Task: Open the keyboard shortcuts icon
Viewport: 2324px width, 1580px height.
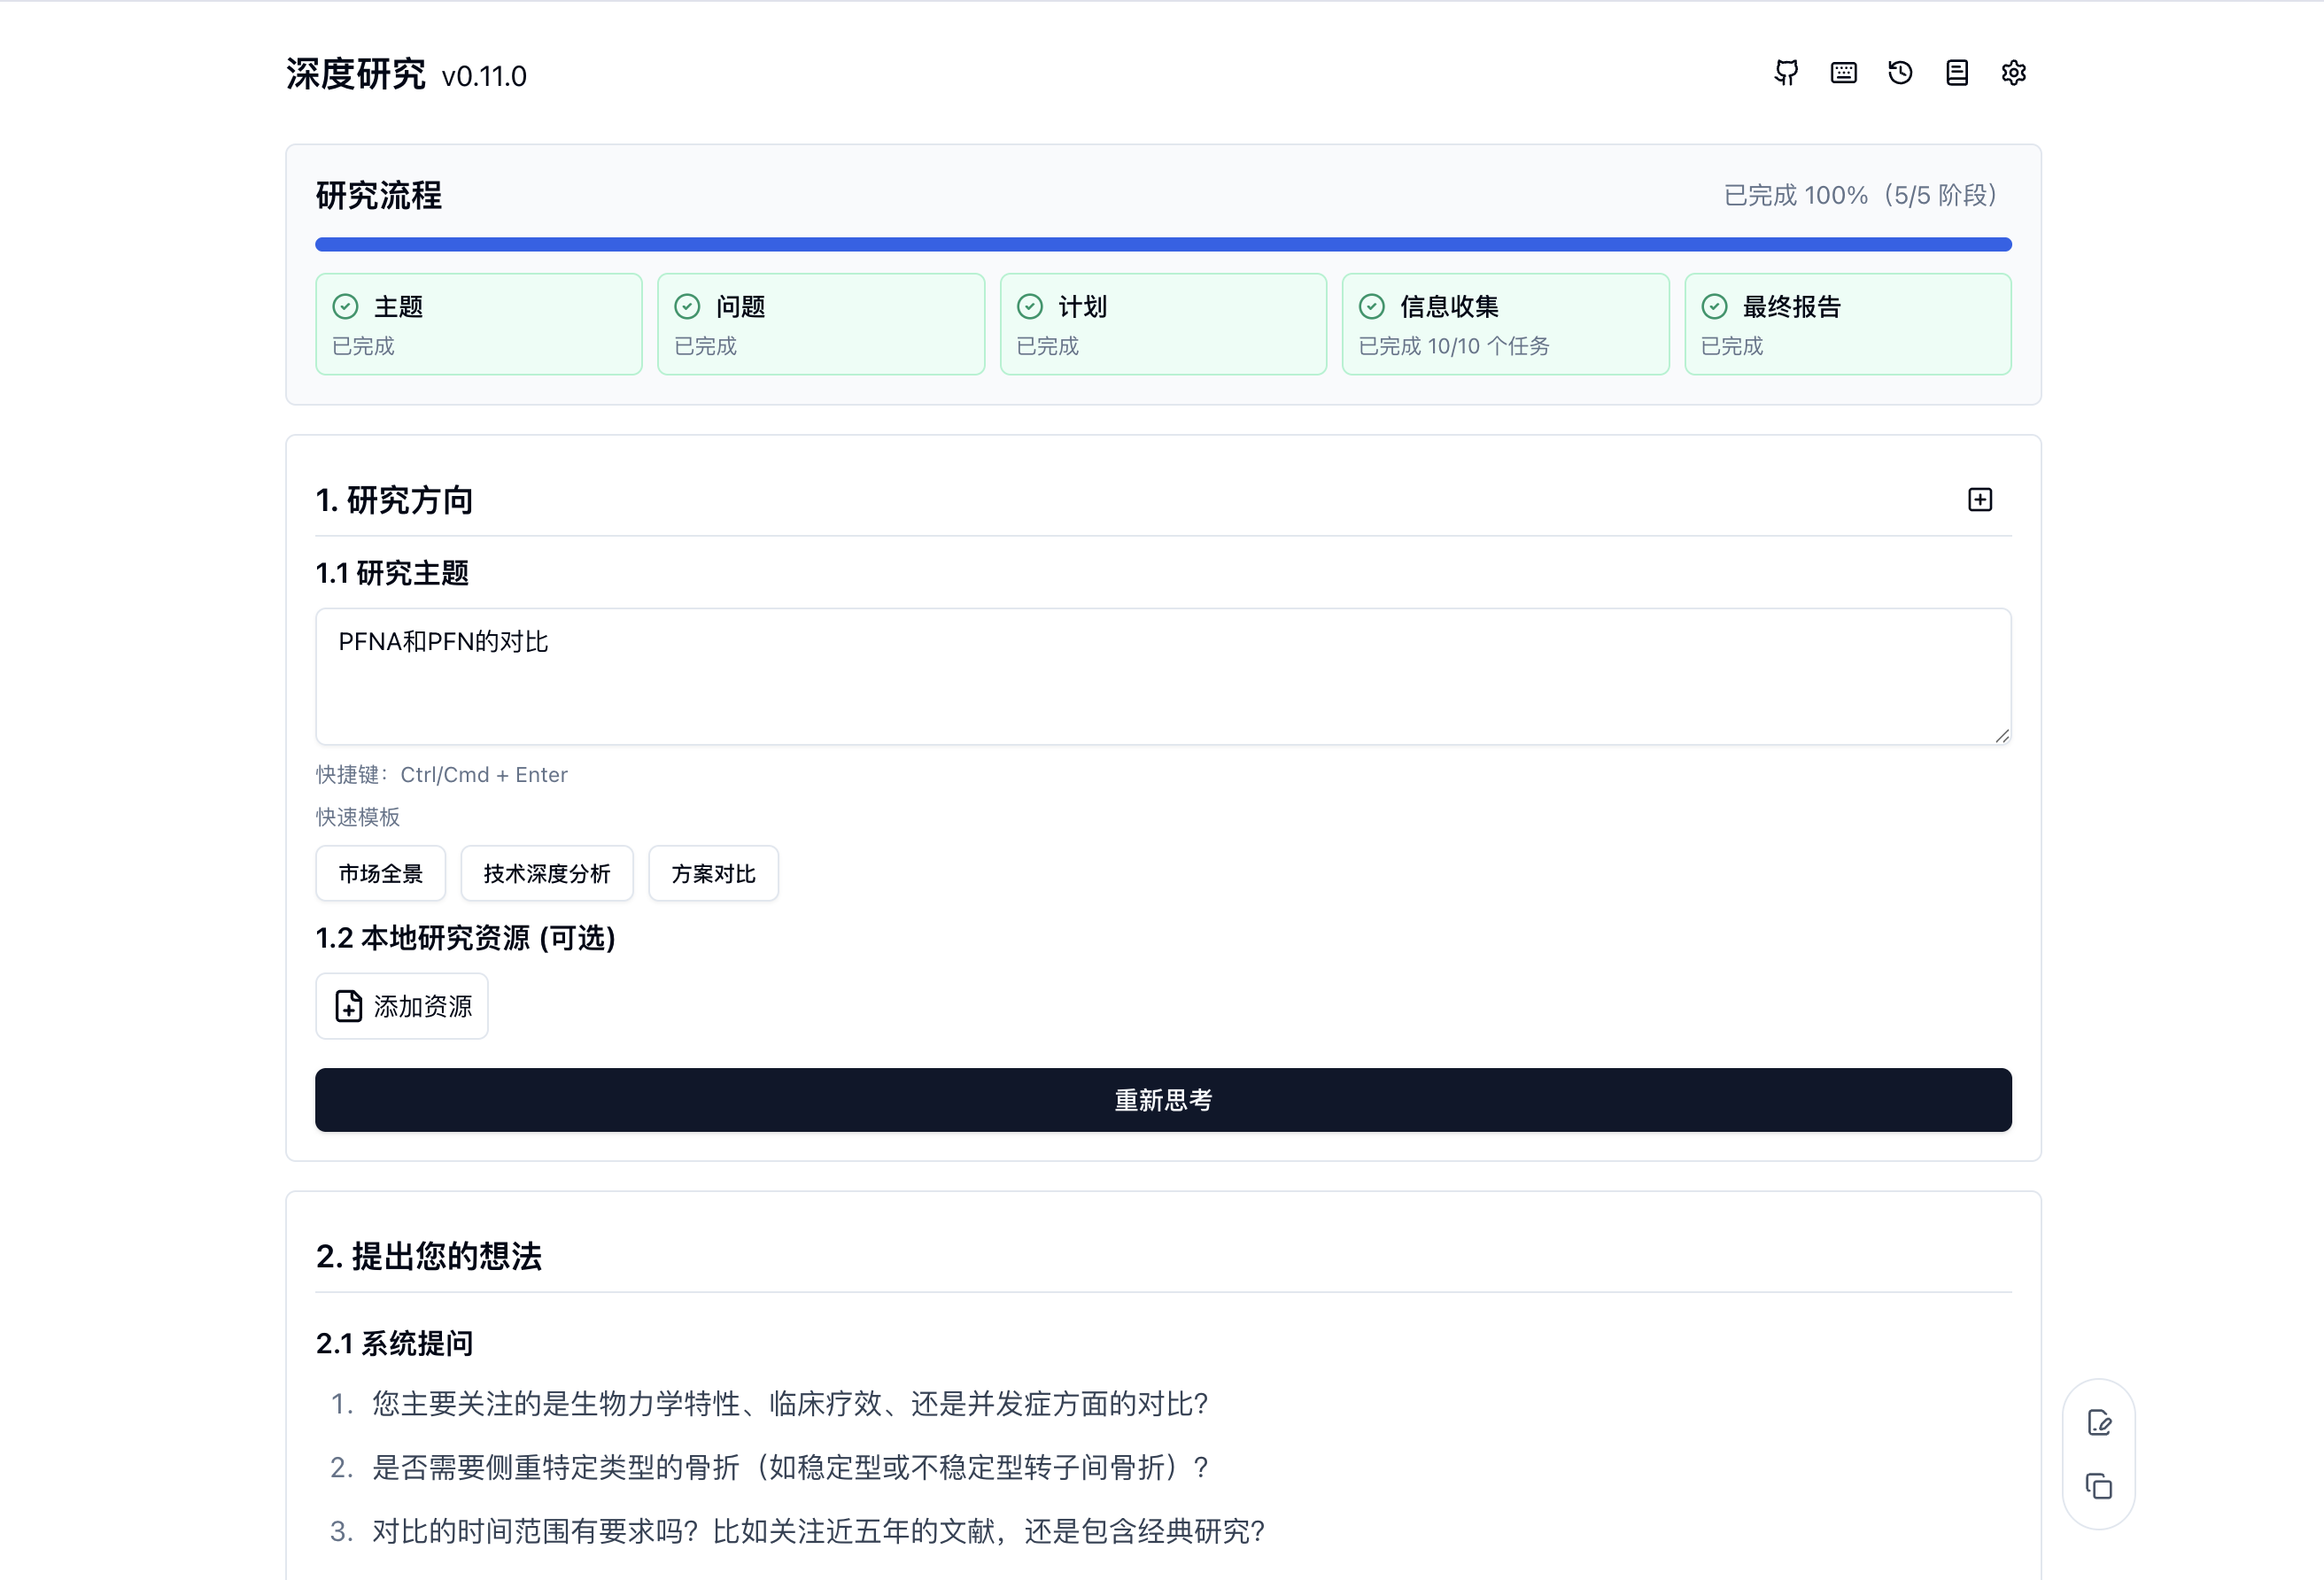Action: pyautogui.click(x=1843, y=73)
